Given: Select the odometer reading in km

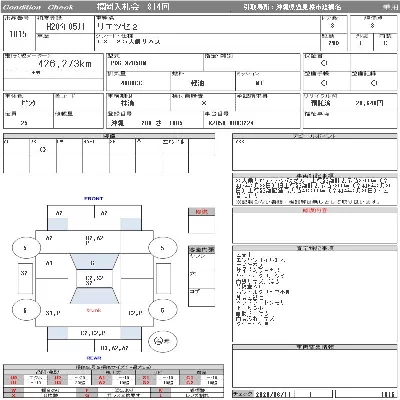Looking at the screenshot, I should pos(65,64).
